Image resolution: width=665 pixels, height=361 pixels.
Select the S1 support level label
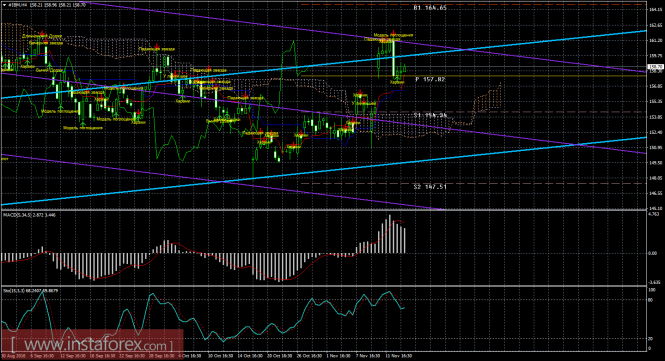click(430, 115)
